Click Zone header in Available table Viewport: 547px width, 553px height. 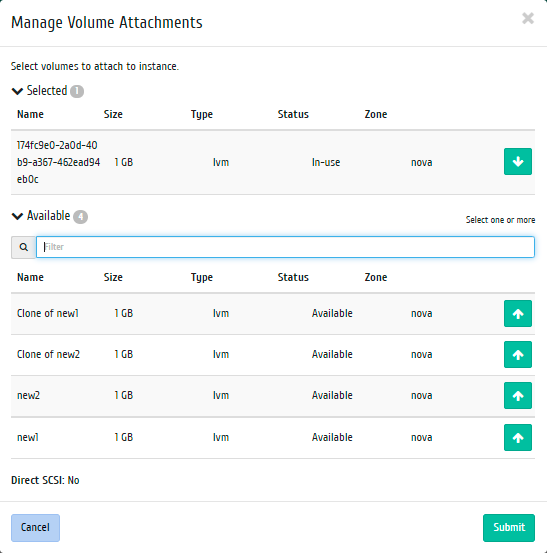(376, 277)
